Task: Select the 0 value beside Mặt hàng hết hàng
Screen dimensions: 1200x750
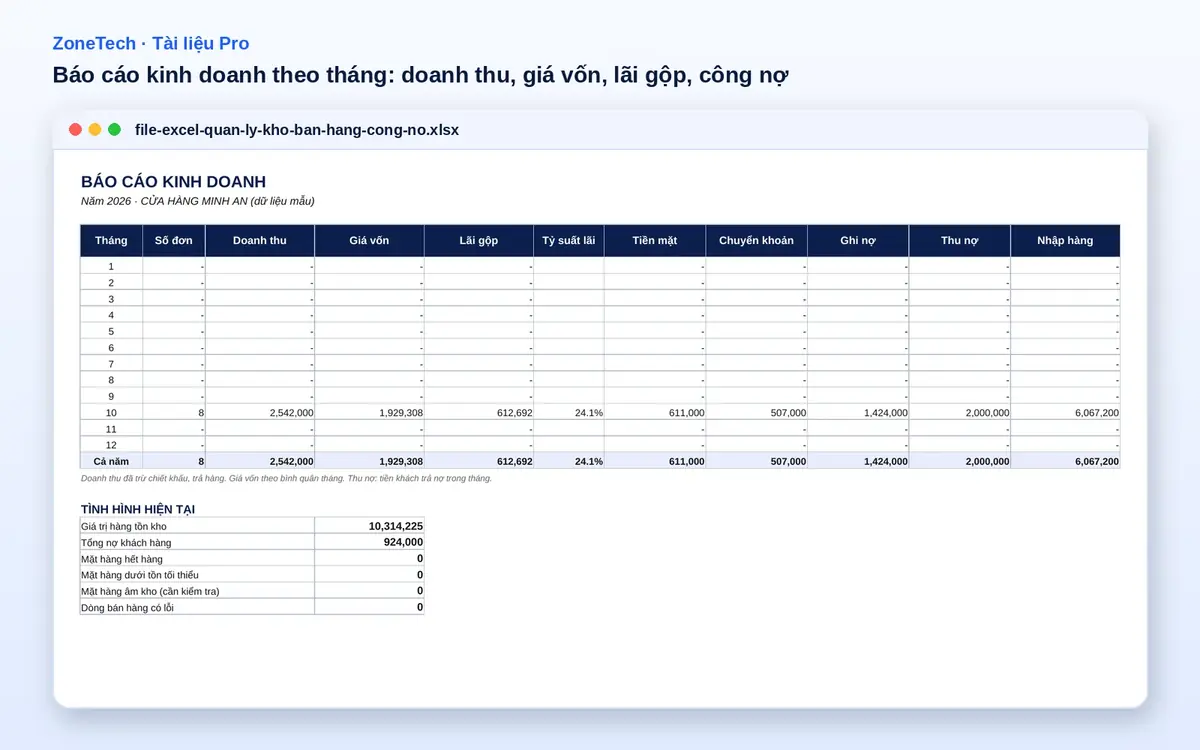Action: pos(369,558)
